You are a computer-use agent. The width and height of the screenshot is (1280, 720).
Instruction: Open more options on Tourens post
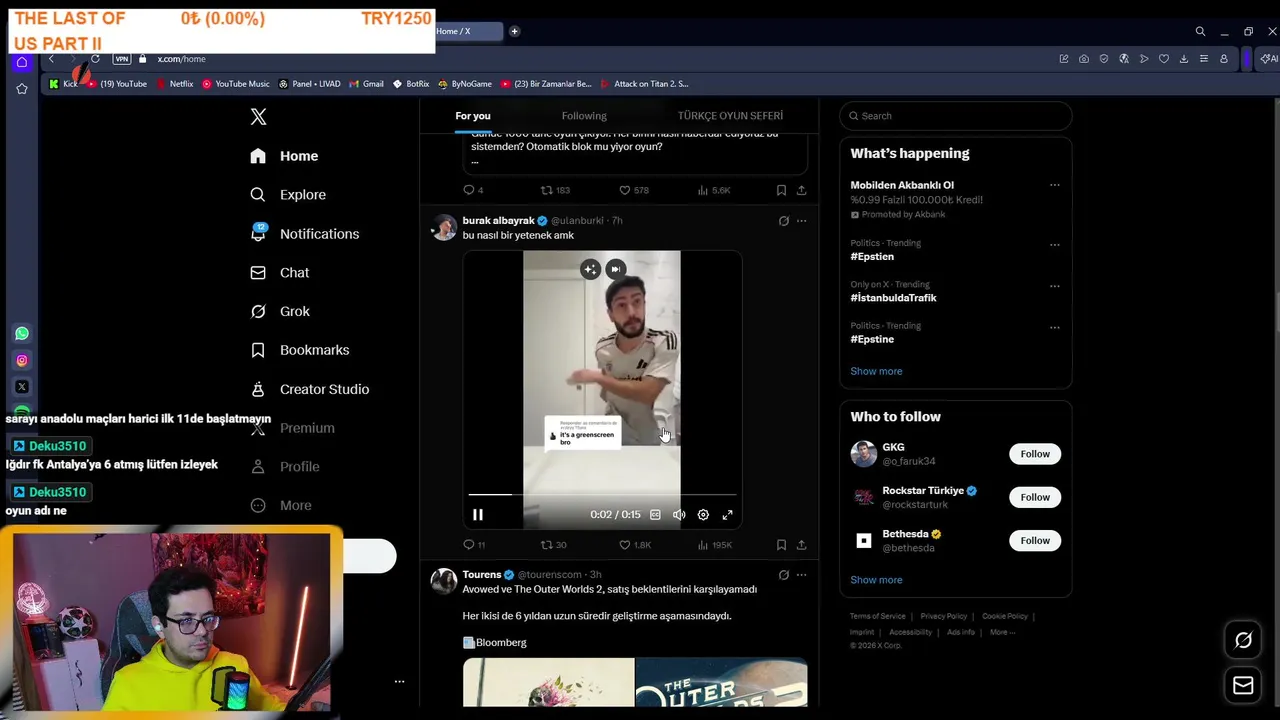(x=801, y=575)
